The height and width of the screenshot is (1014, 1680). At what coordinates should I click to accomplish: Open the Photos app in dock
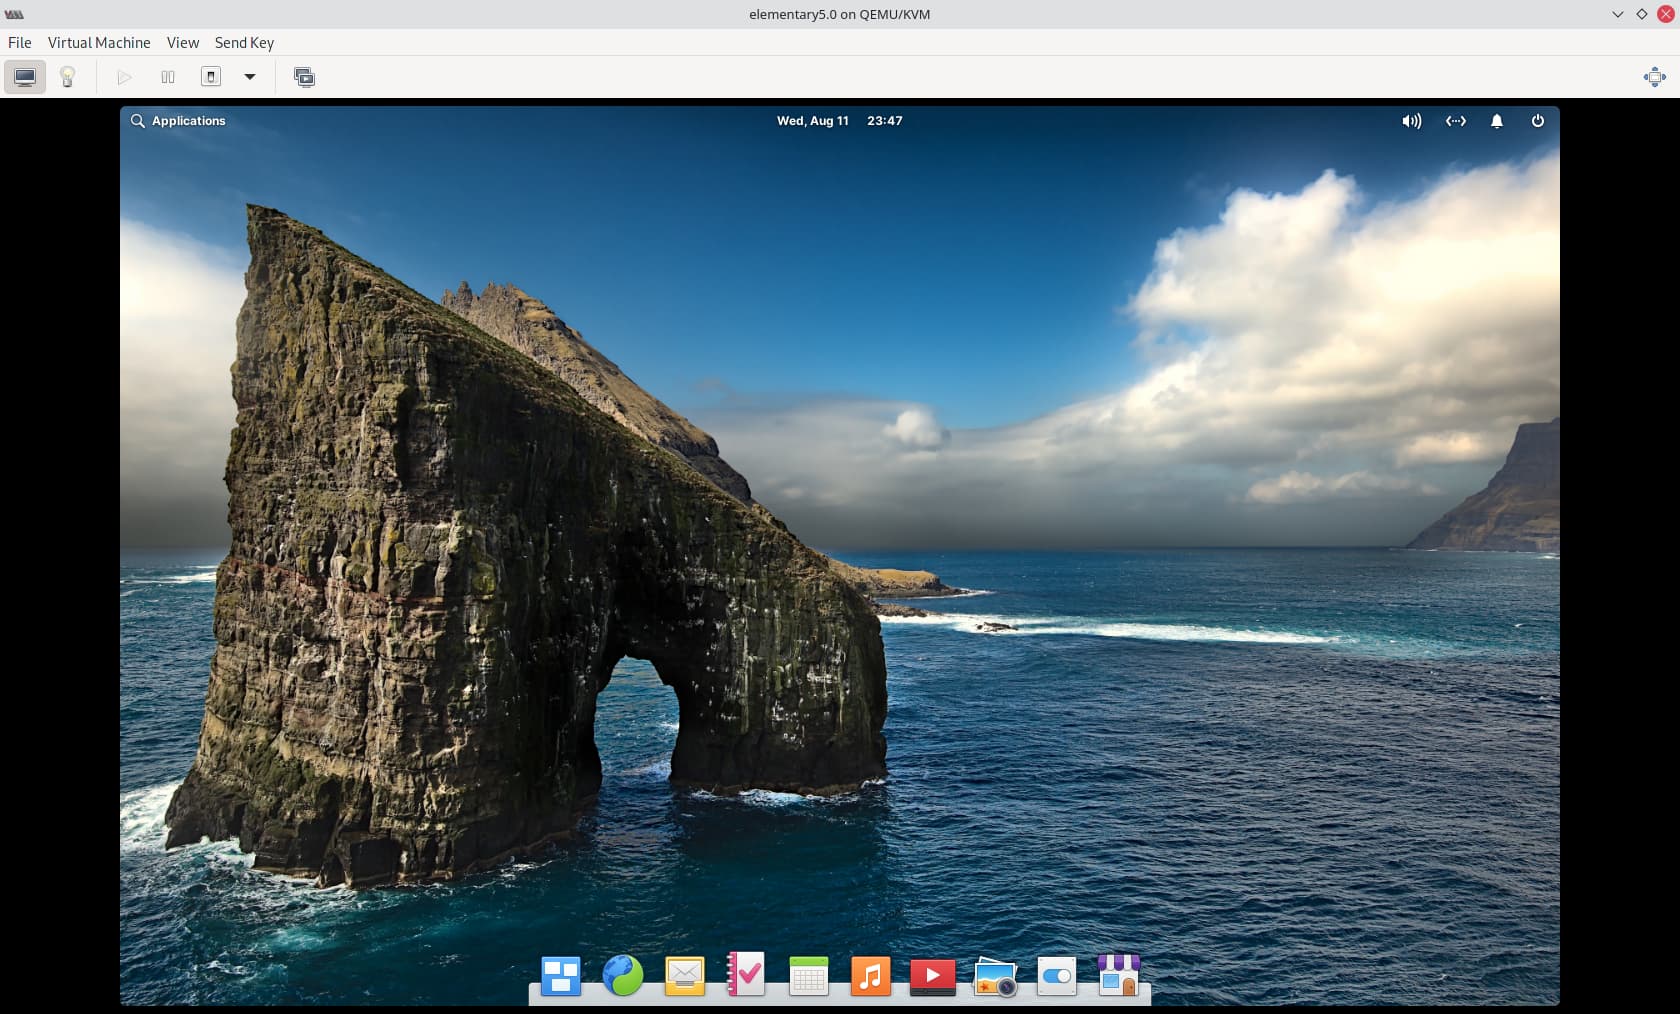coord(995,977)
